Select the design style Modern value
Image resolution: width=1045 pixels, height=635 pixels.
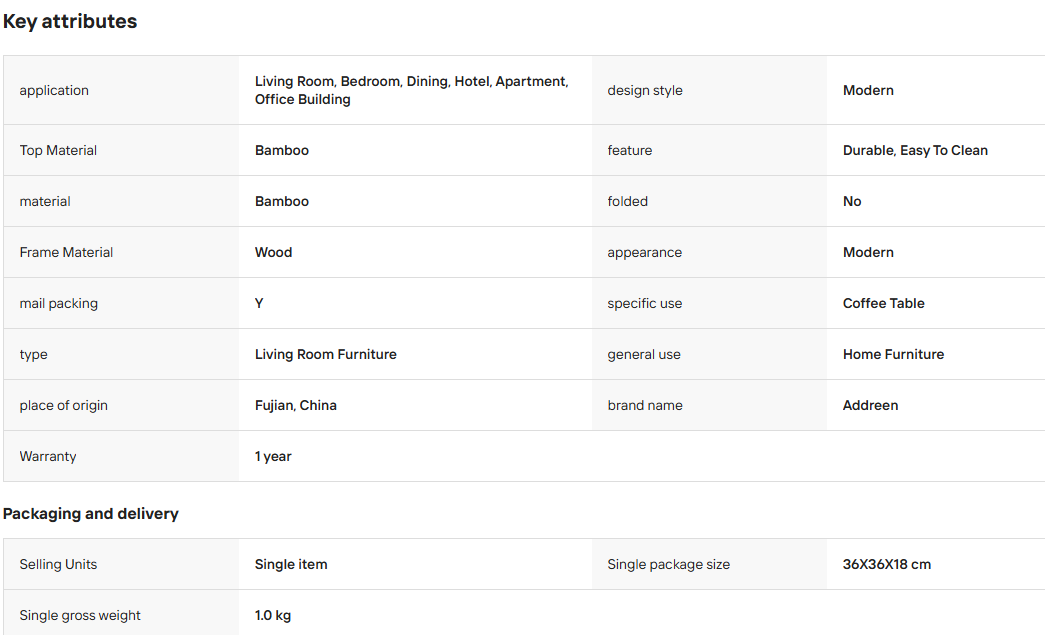[x=868, y=91]
